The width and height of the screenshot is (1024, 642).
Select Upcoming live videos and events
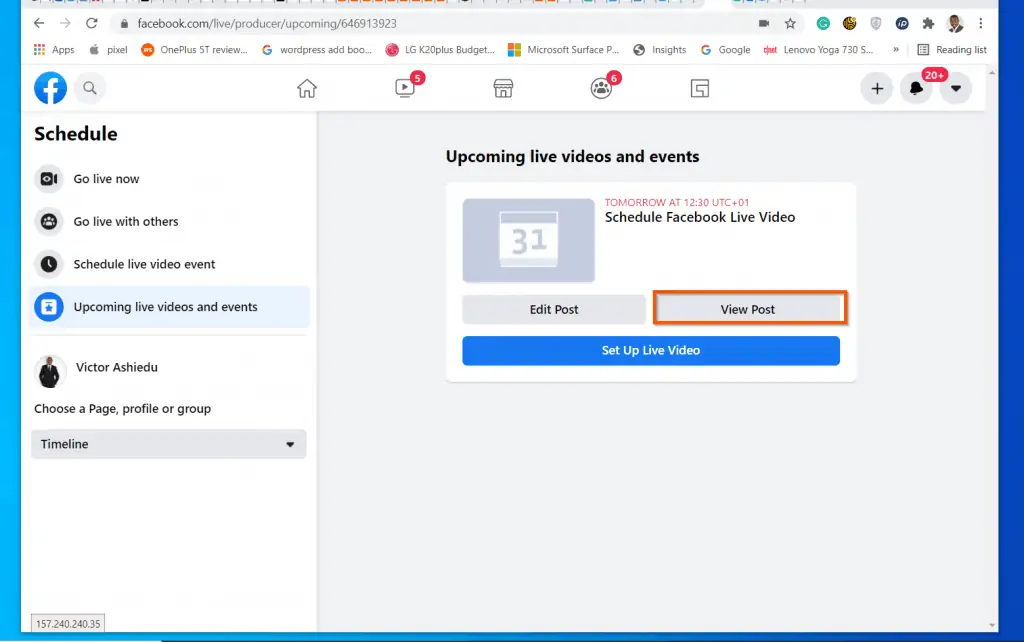coord(168,307)
